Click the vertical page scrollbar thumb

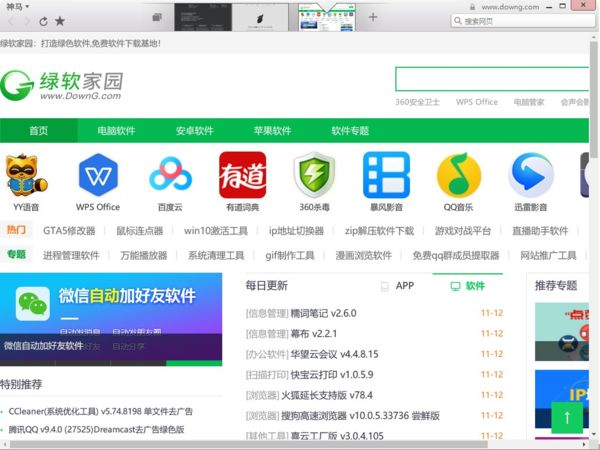click(x=593, y=99)
